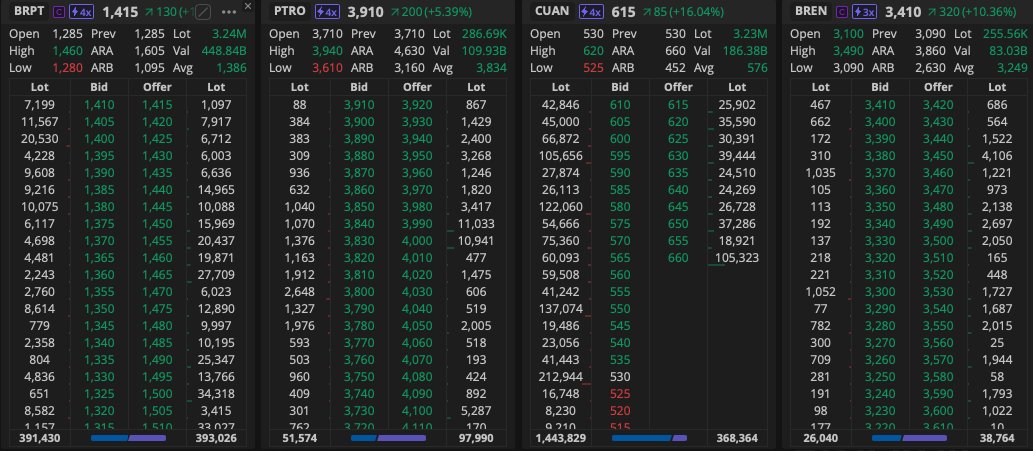The image size is (1033, 451).
Task: Click Bid column header in BREN table
Action: (x=879, y=87)
